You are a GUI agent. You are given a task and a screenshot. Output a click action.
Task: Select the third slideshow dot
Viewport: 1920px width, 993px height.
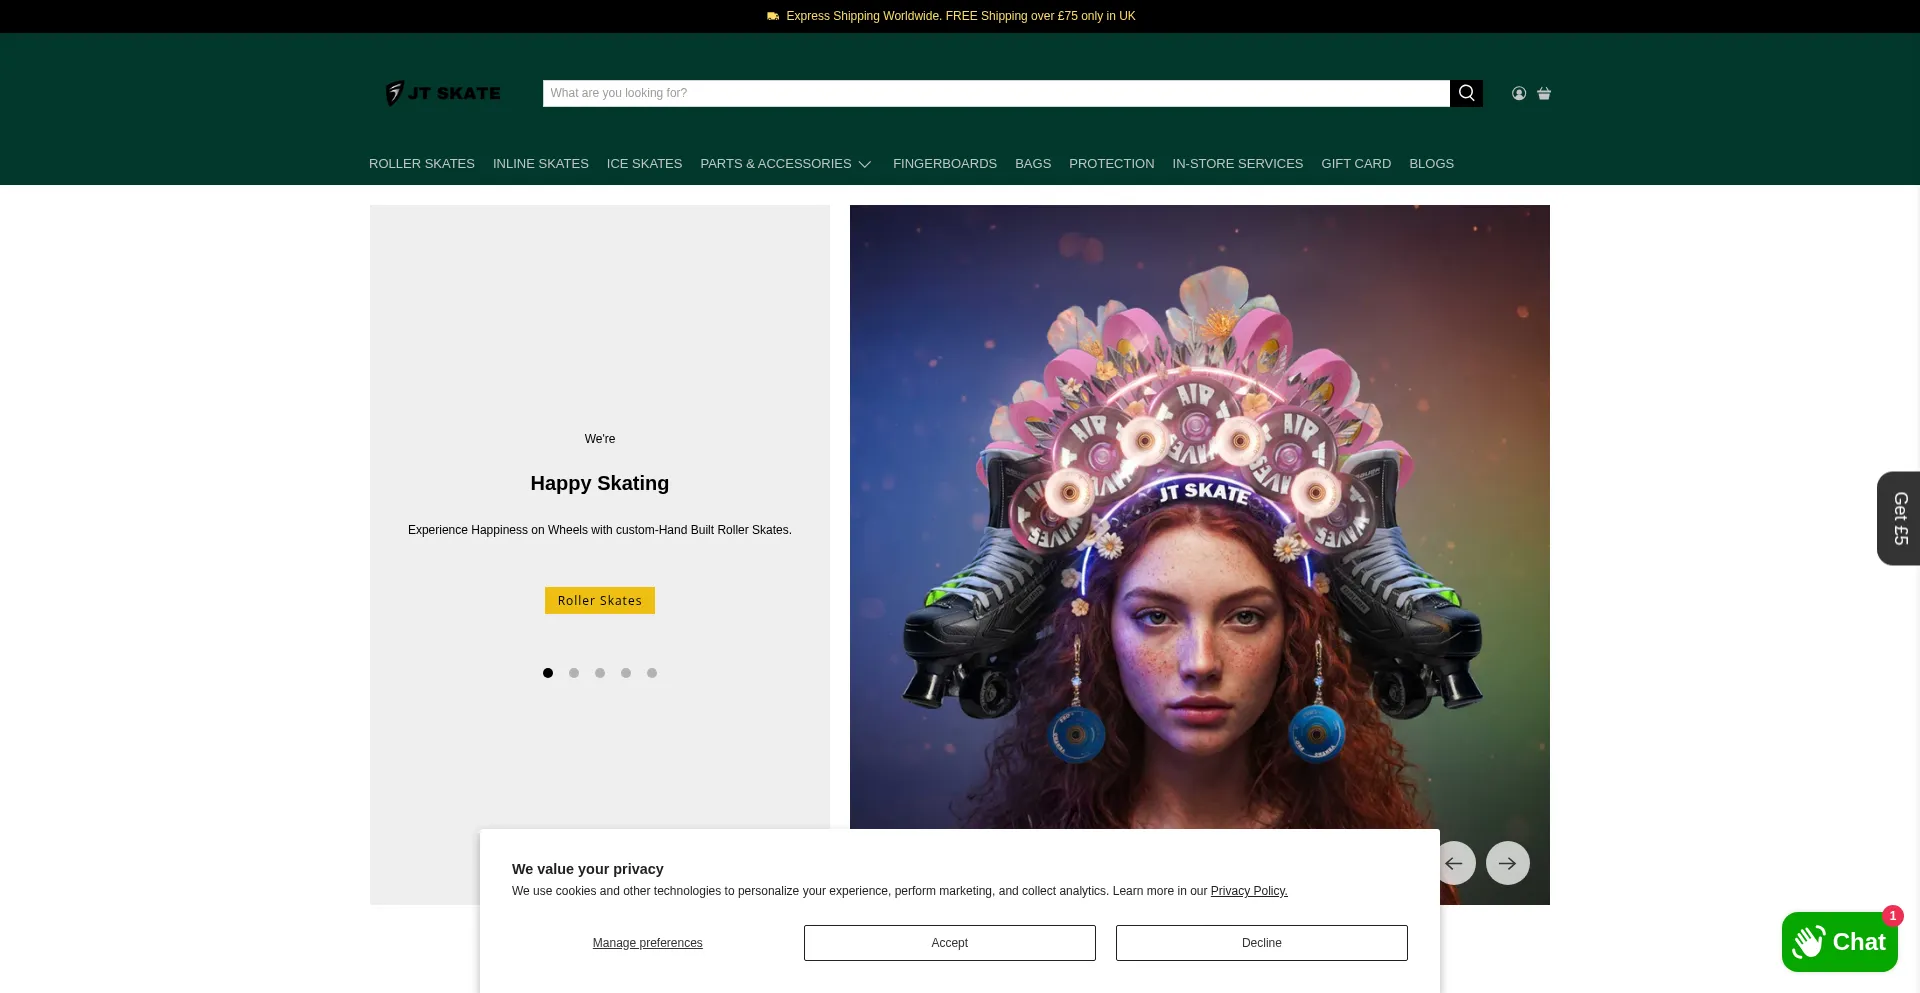click(600, 673)
